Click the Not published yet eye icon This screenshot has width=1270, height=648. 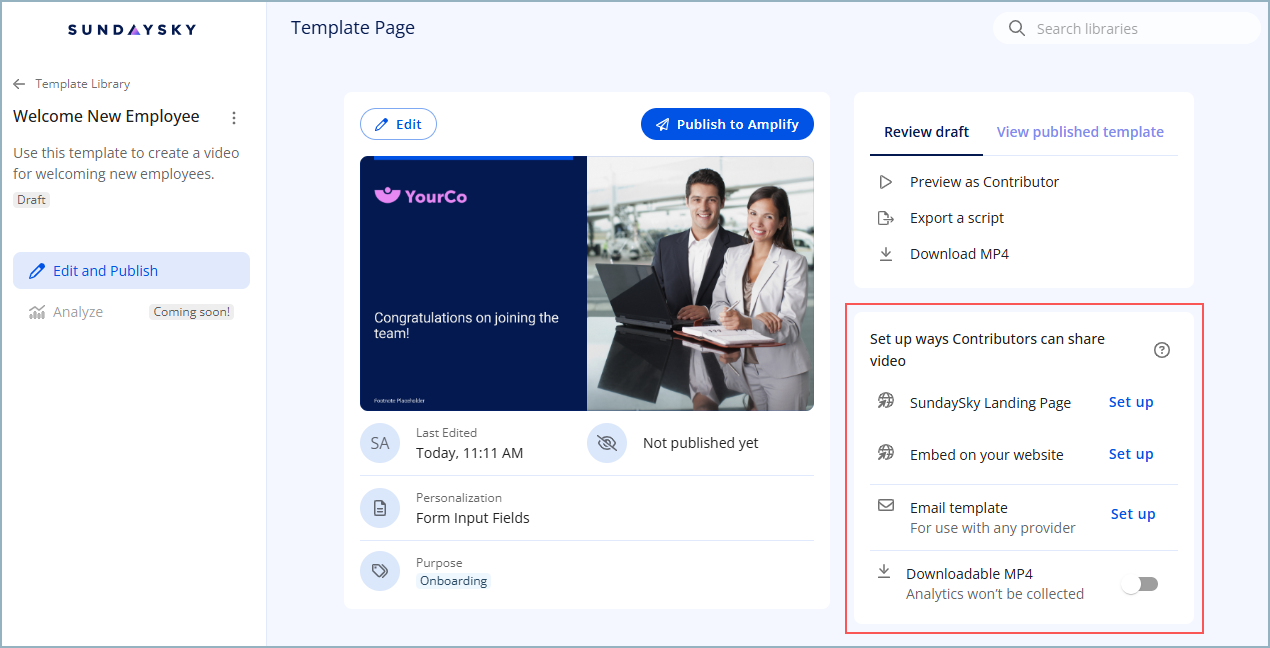[x=606, y=443]
